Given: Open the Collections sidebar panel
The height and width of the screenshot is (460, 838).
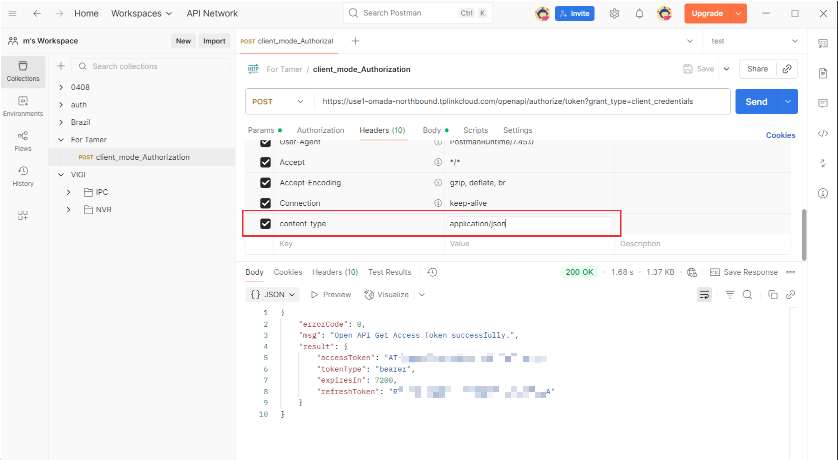Looking at the screenshot, I should [23, 70].
